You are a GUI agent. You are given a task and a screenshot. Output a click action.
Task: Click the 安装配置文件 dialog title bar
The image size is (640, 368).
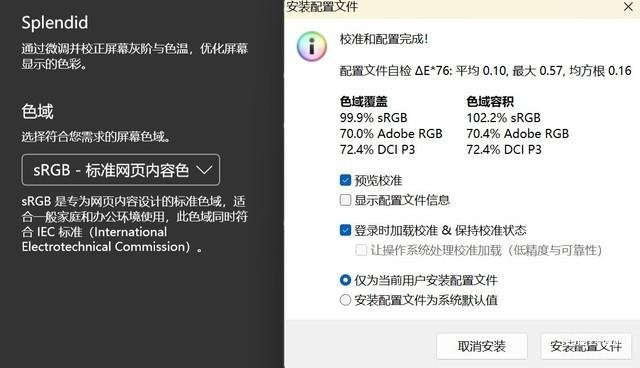point(453,7)
